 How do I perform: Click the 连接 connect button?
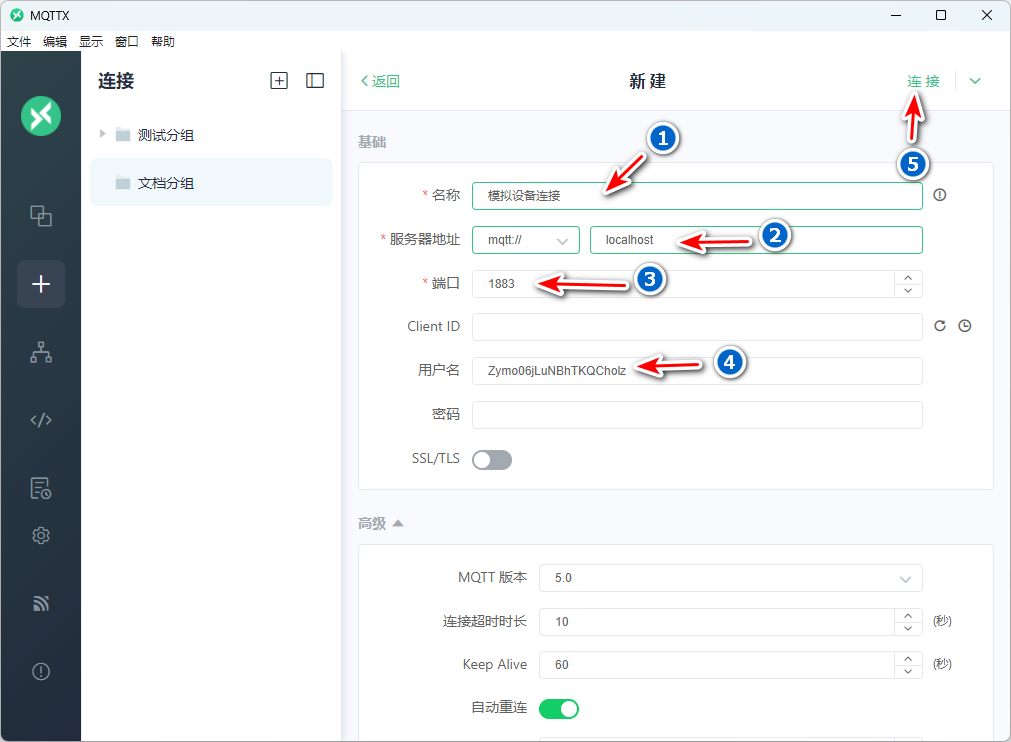[x=923, y=81]
